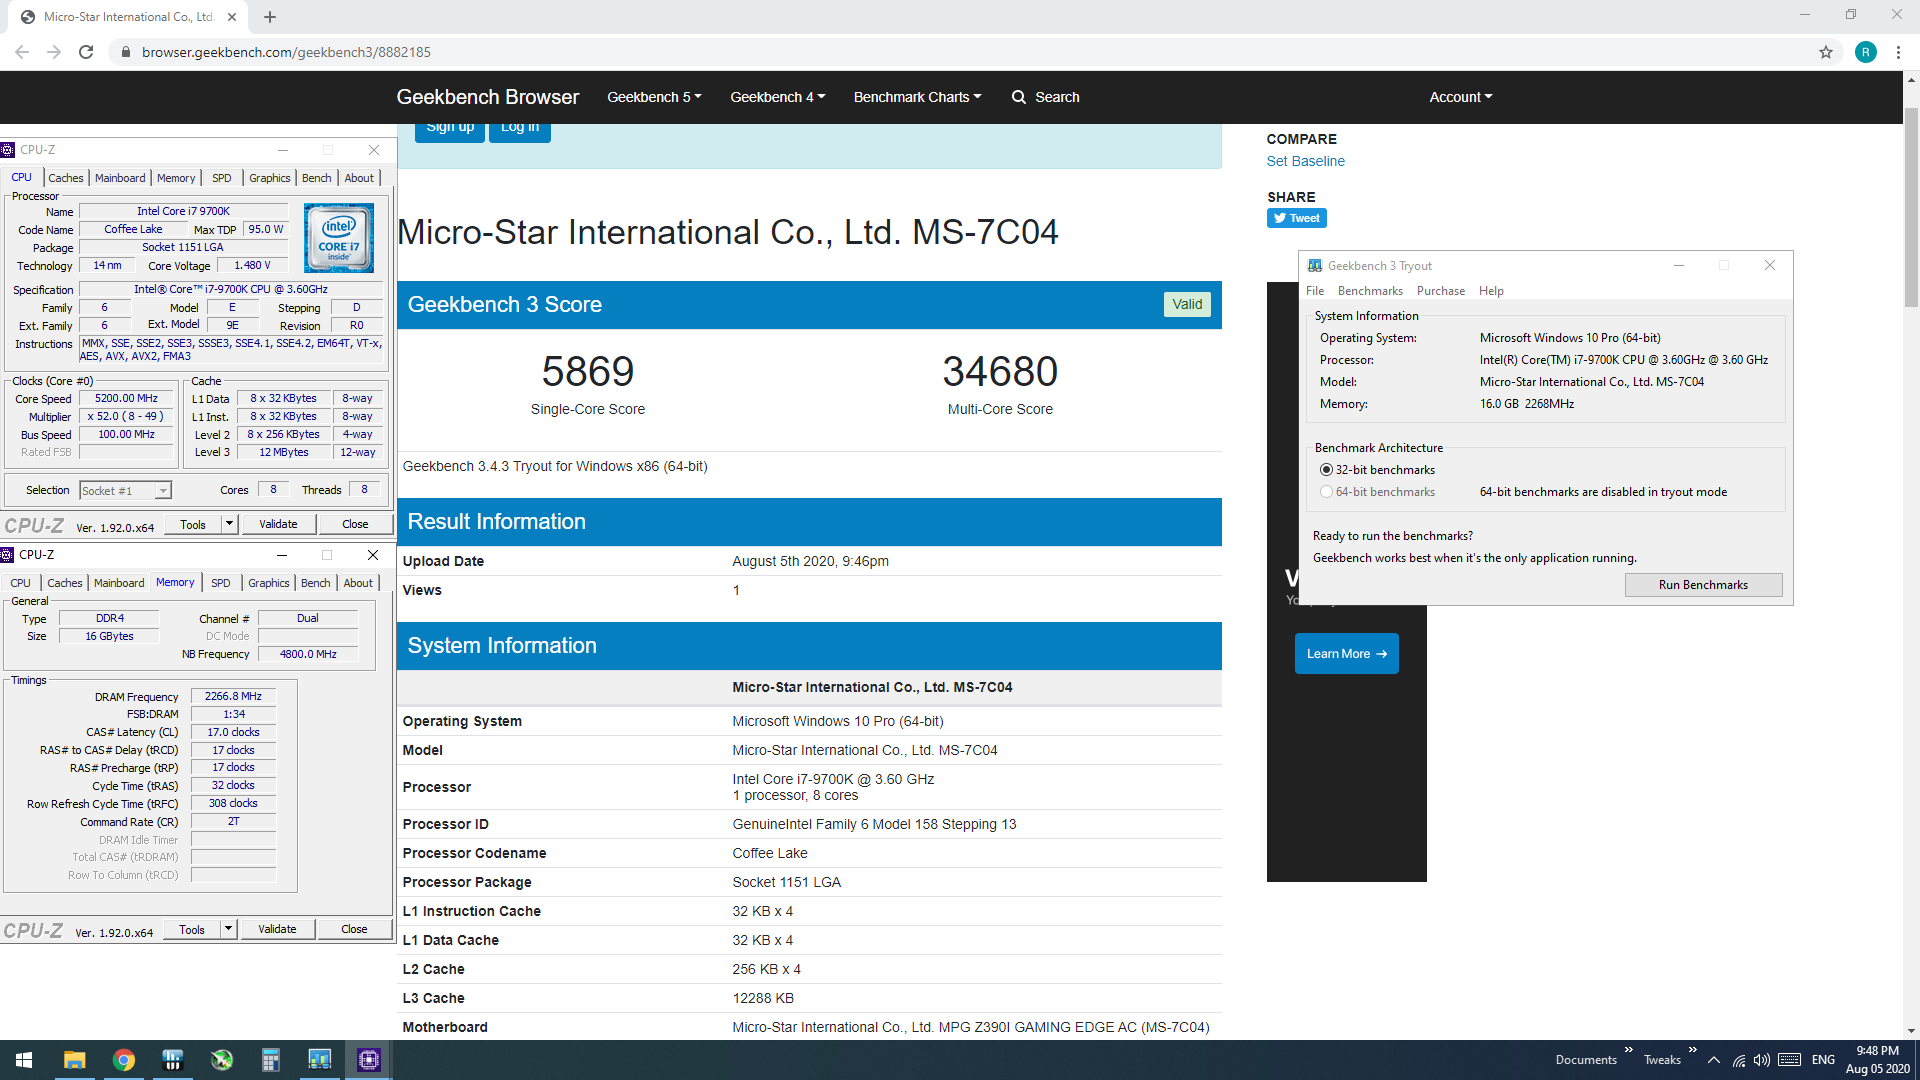Show hidden system tray icons
The height and width of the screenshot is (1080, 1920).
coord(1714,1060)
